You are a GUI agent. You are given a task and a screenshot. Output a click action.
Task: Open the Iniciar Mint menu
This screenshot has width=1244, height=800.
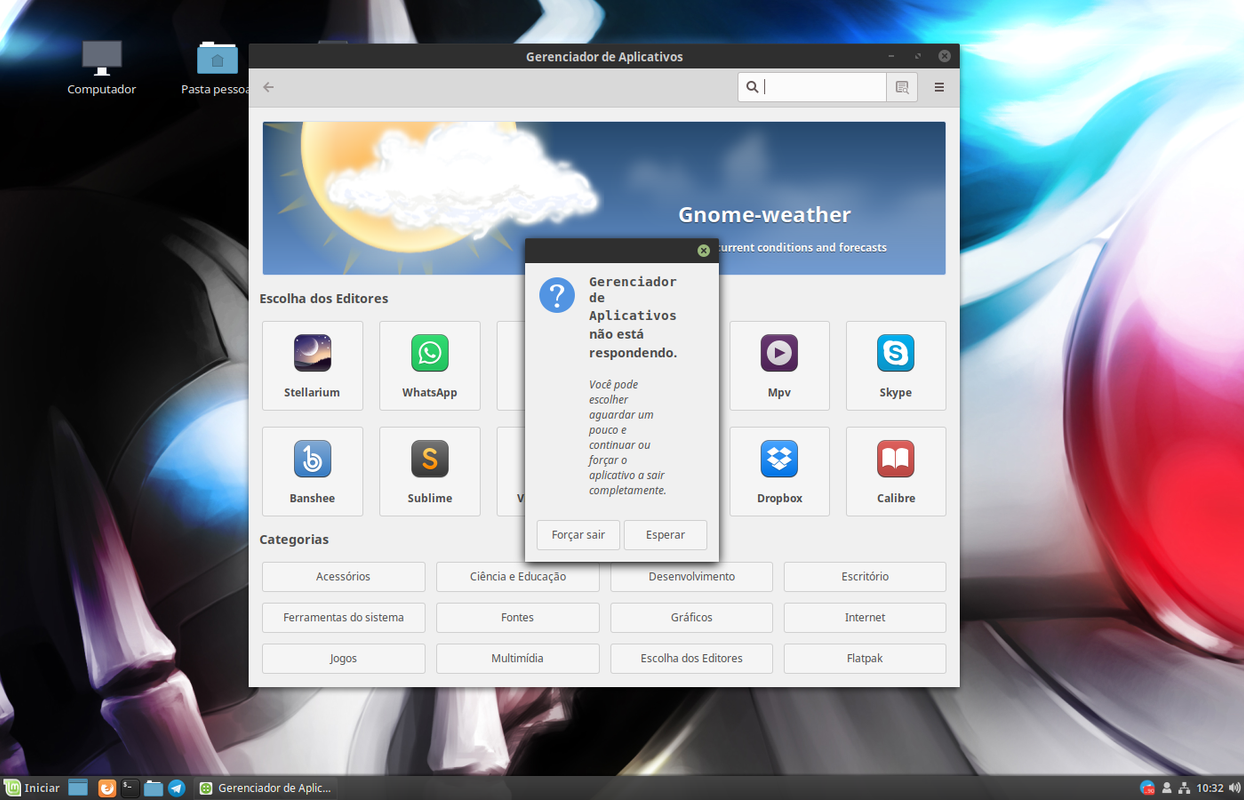[x=32, y=788]
